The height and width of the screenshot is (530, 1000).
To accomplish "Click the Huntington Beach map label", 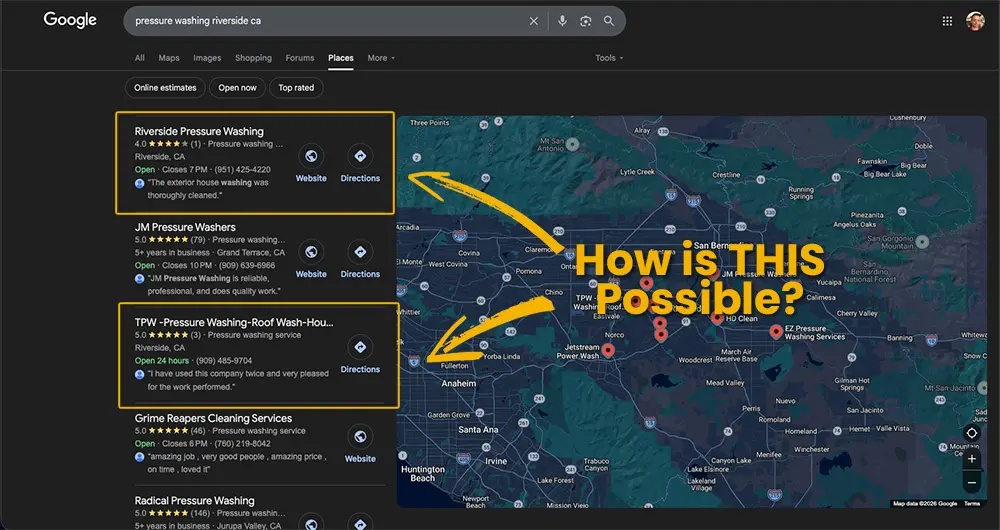I will point(423,474).
